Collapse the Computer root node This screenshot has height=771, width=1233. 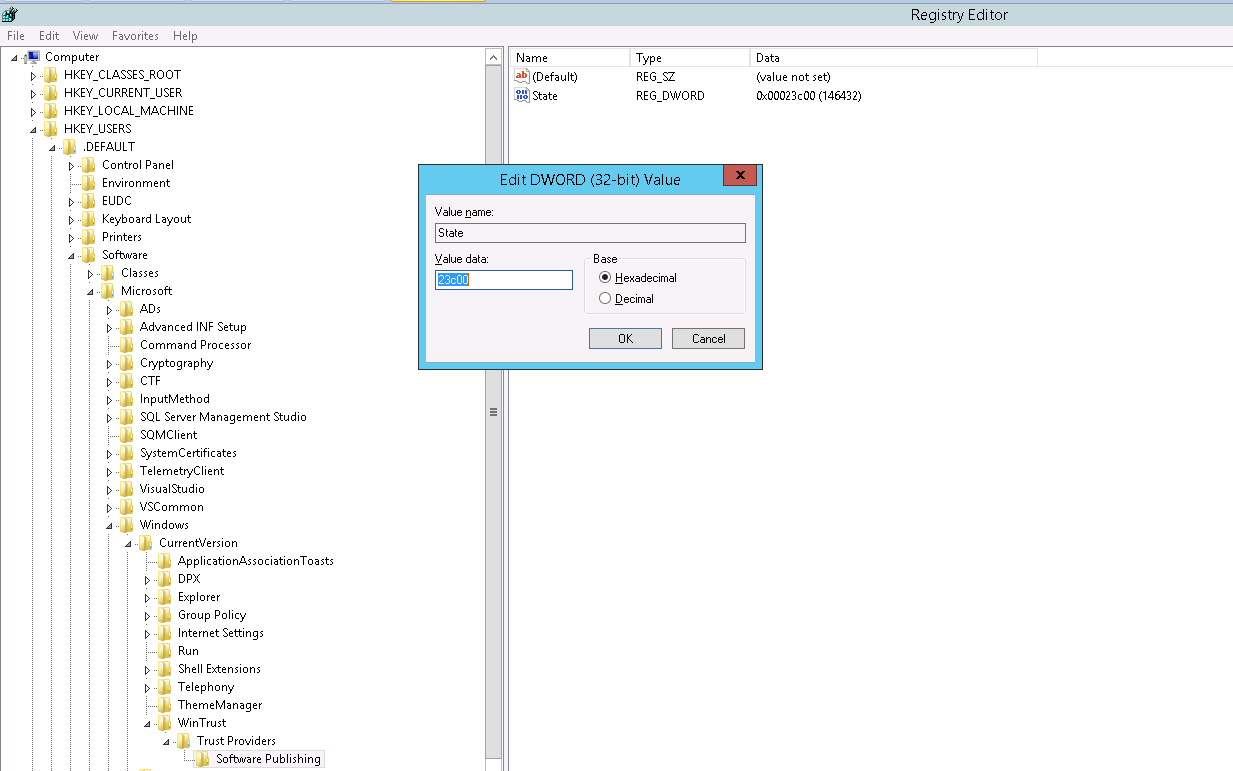(15, 58)
